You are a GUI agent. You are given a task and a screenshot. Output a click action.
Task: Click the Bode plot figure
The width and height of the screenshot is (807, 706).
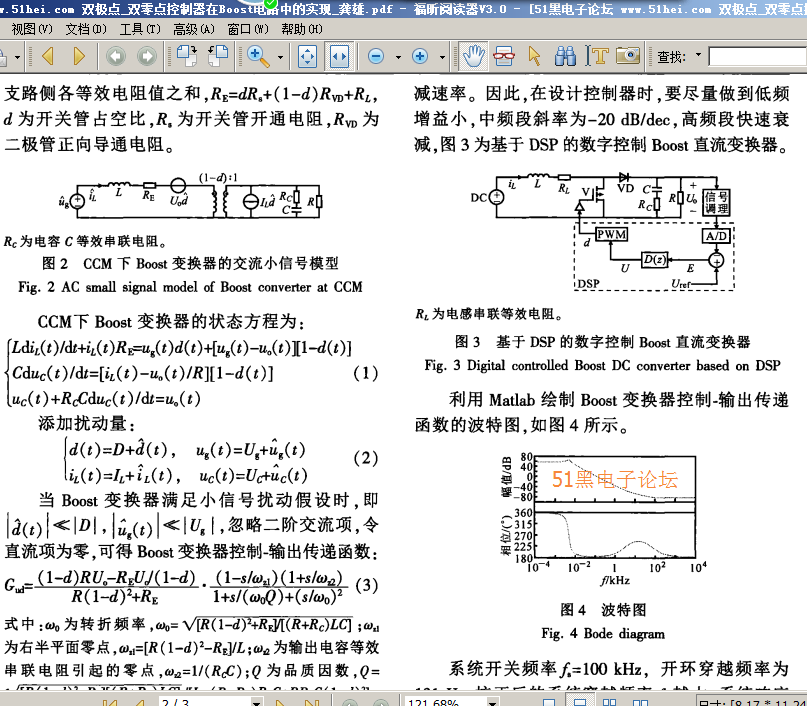603,519
